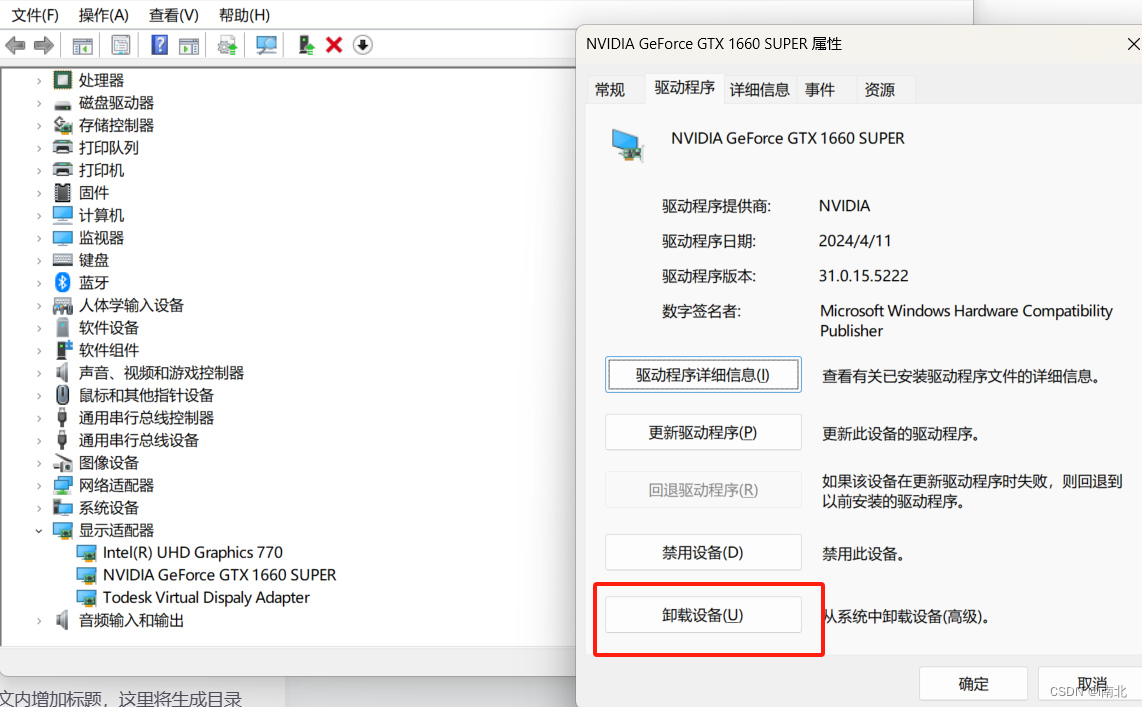The image size is (1142, 707).
Task: Click the green arrow update driver icon
Action: (306, 45)
